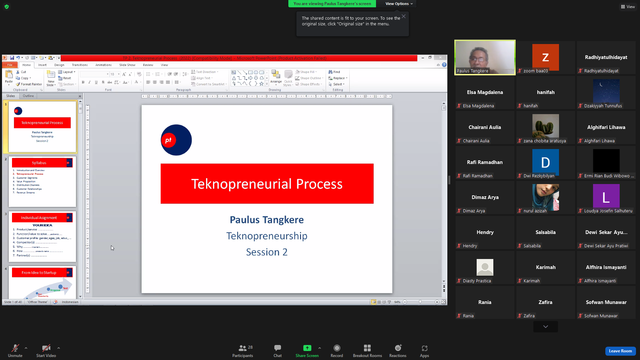This screenshot has height=360, width=640.
Task: Open the View Options dropdown
Action: [x=399, y=4]
